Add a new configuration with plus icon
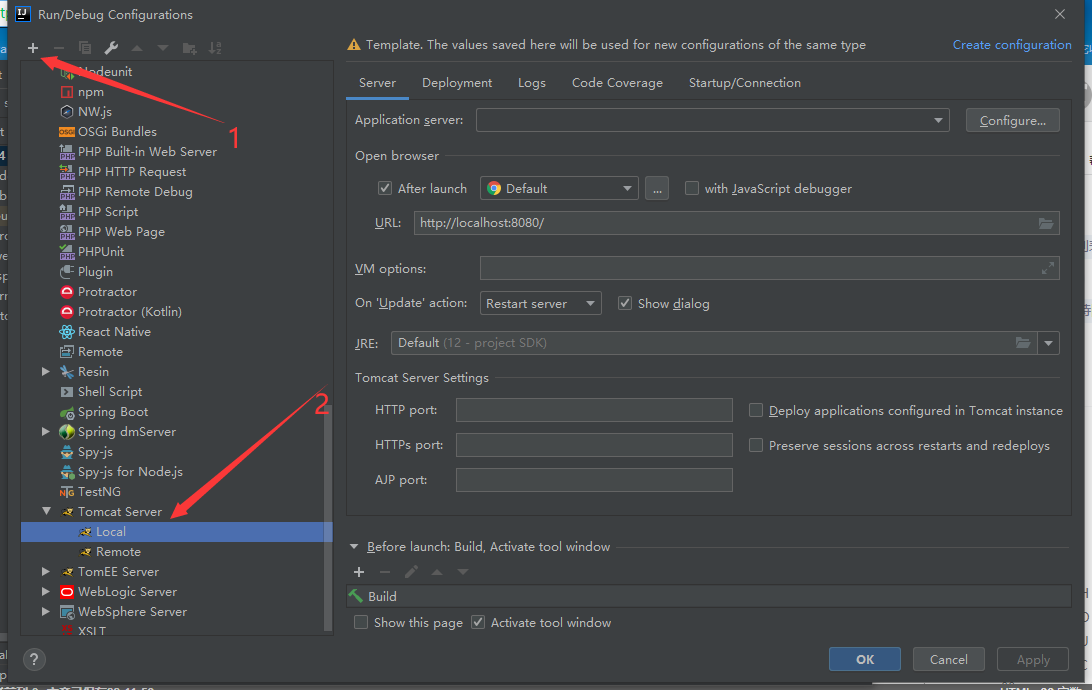 (33, 48)
